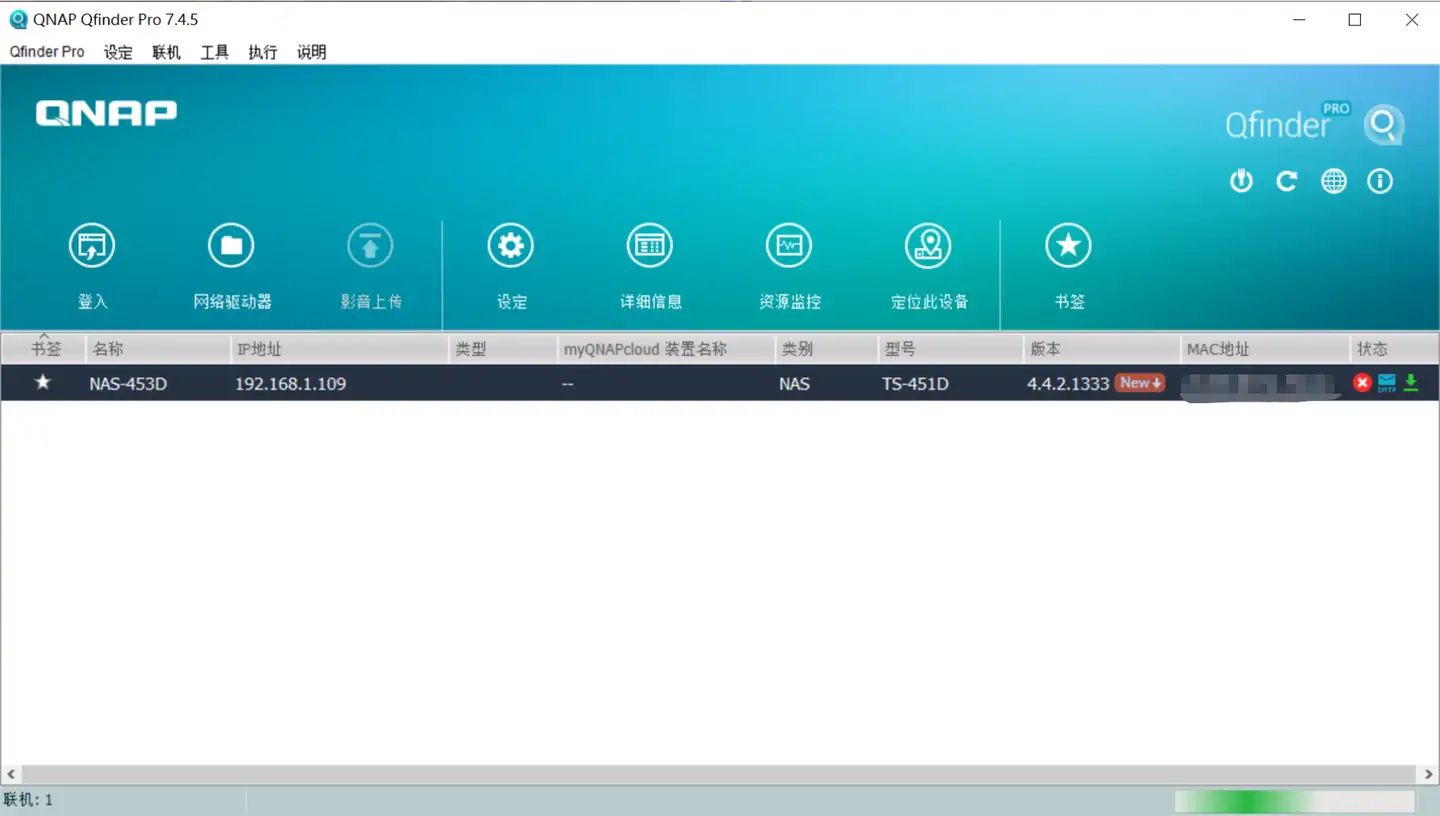Sort by 状态 column header

[1395, 349]
